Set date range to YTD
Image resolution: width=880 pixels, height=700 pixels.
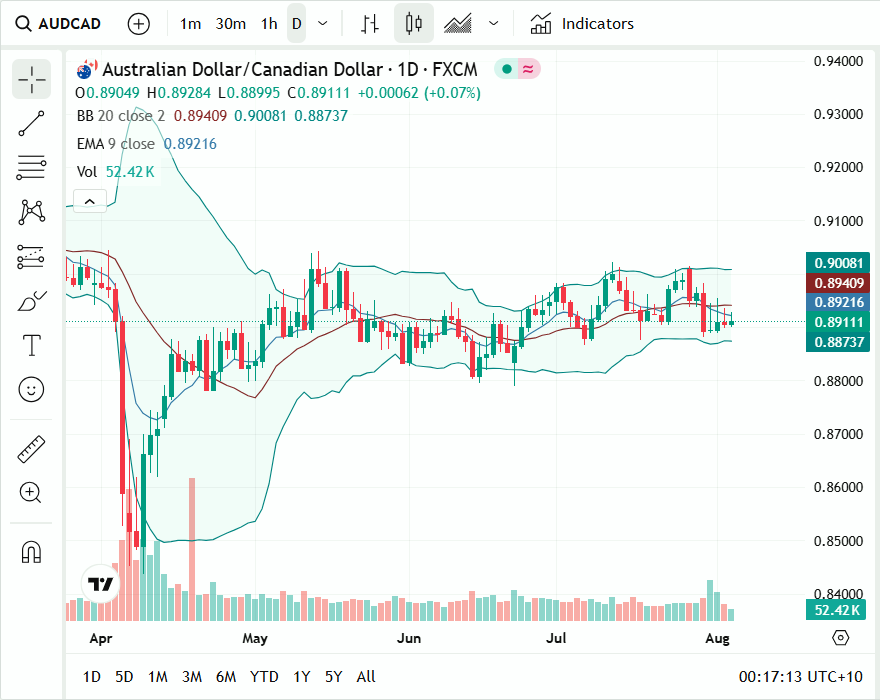[x=264, y=677]
